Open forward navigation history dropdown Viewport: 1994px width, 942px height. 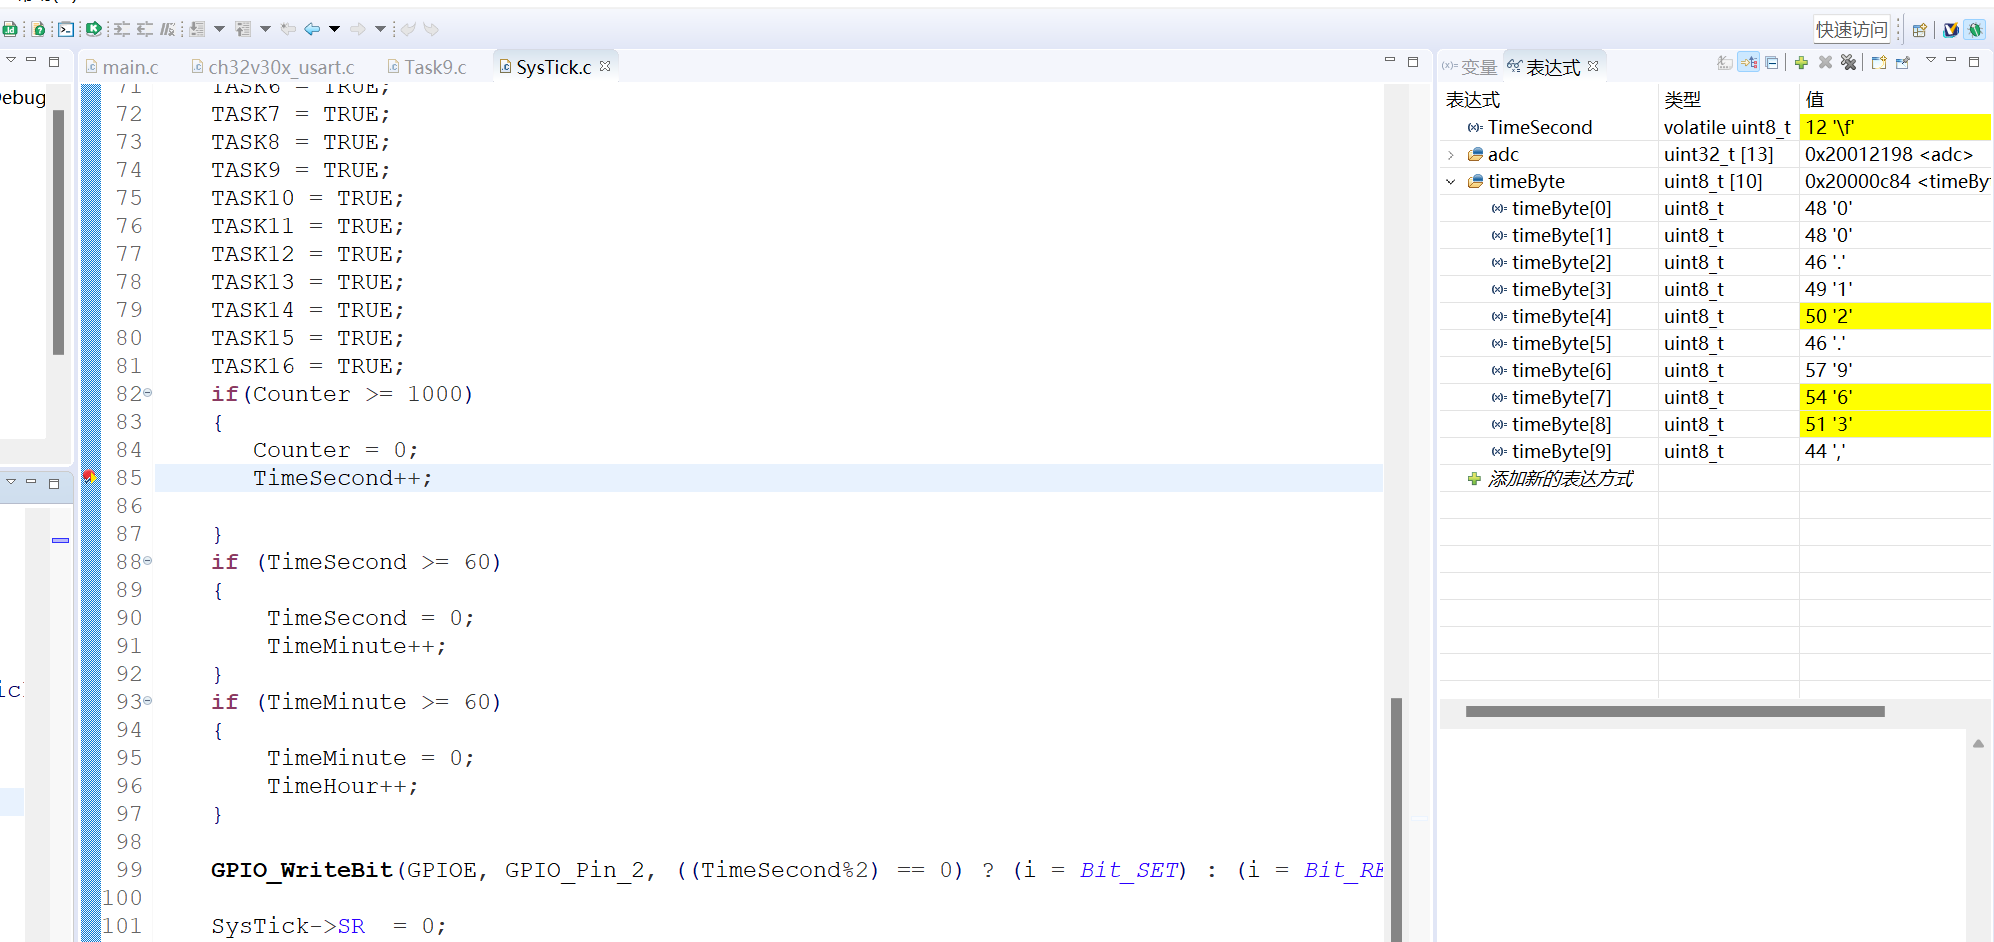click(380, 29)
